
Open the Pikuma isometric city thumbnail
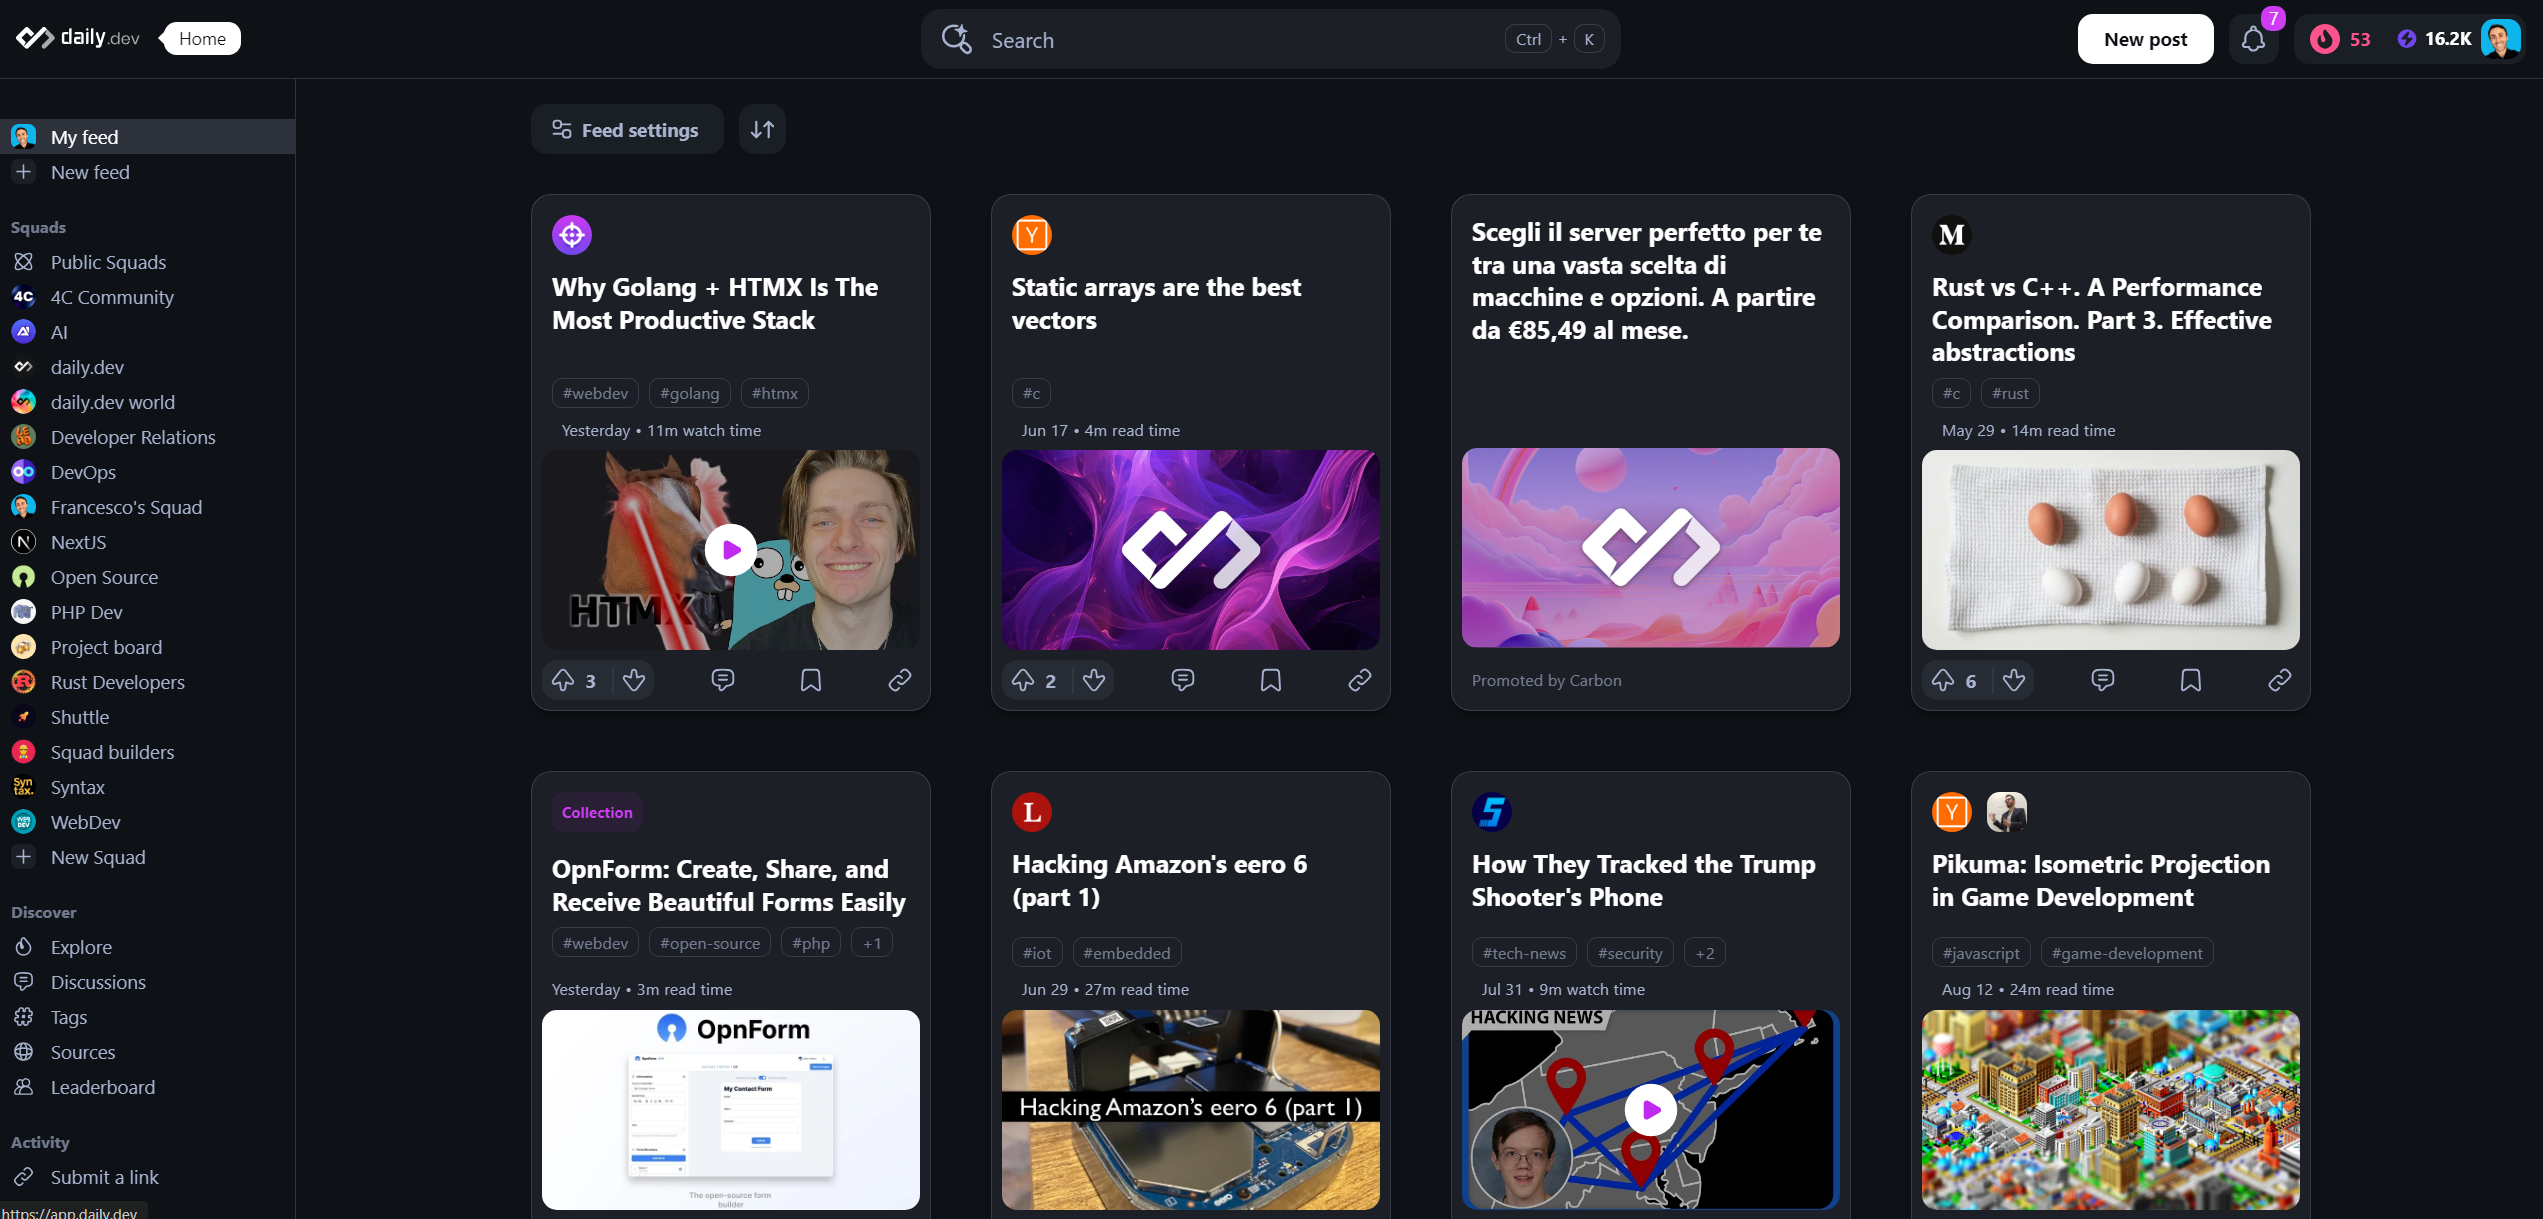coord(2110,1110)
